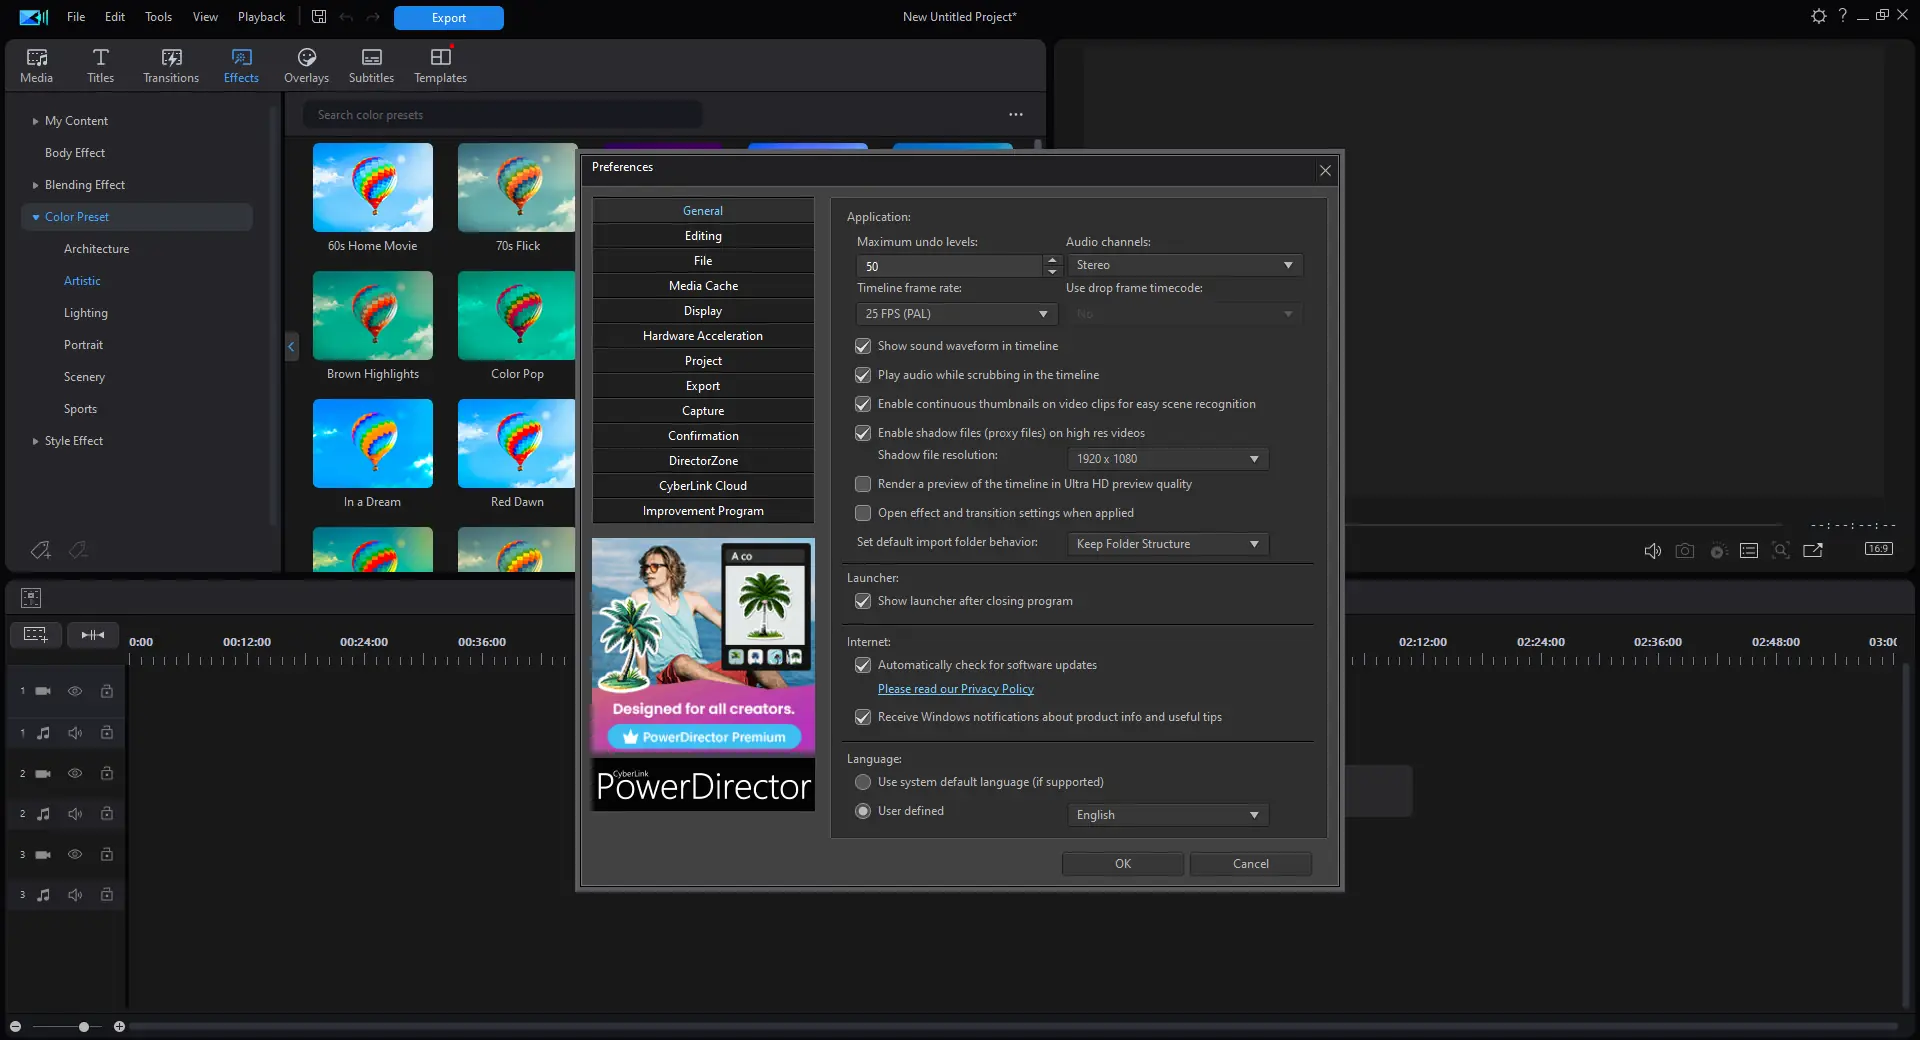This screenshot has height=1040, width=1920.
Task: Select Use system default language option
Action: pos(863,782)
